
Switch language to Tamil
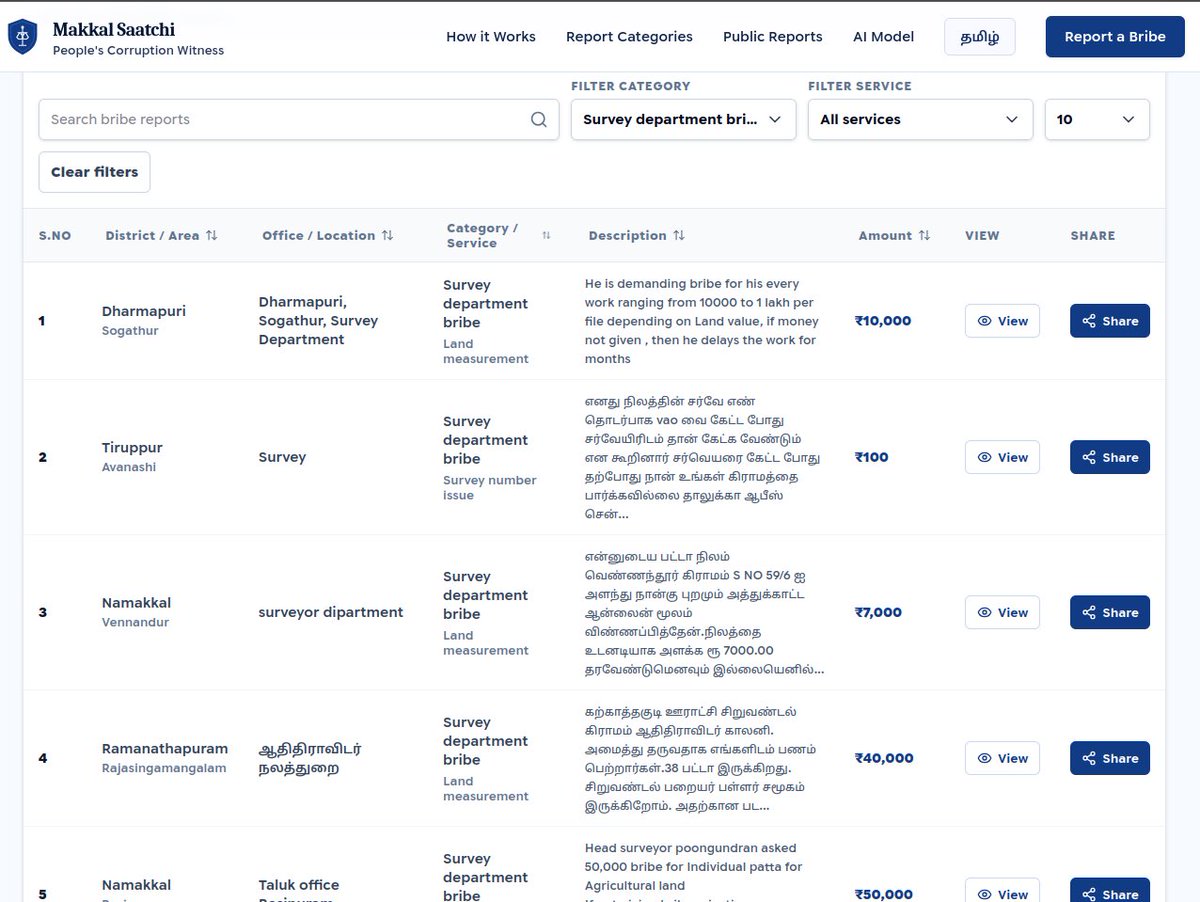coord(980,37)
